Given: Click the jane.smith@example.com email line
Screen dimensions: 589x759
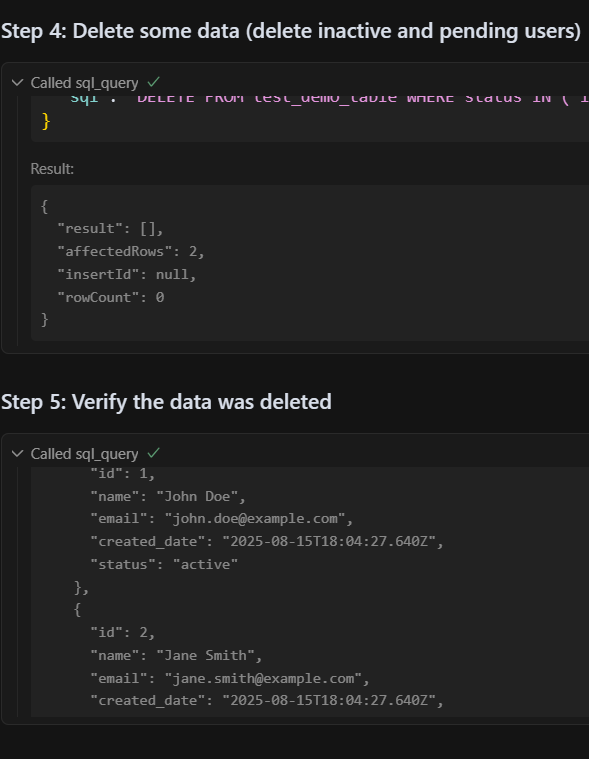Looking at the screenshot, I should 229,679.
